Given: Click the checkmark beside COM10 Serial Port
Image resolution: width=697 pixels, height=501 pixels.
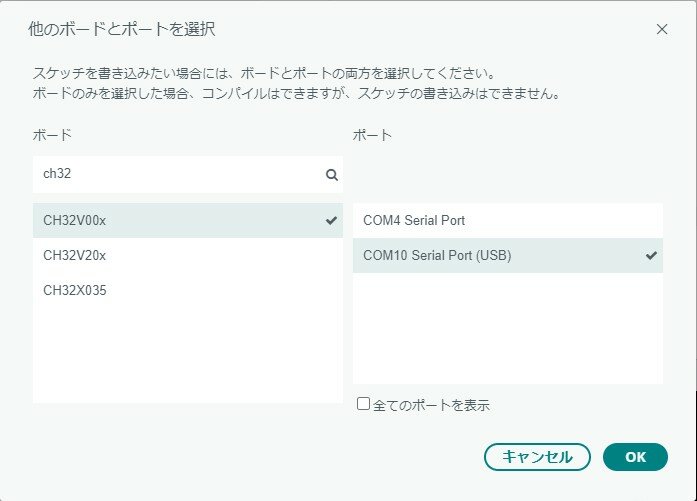Looking at the screenshot, I should click(652, 255).
